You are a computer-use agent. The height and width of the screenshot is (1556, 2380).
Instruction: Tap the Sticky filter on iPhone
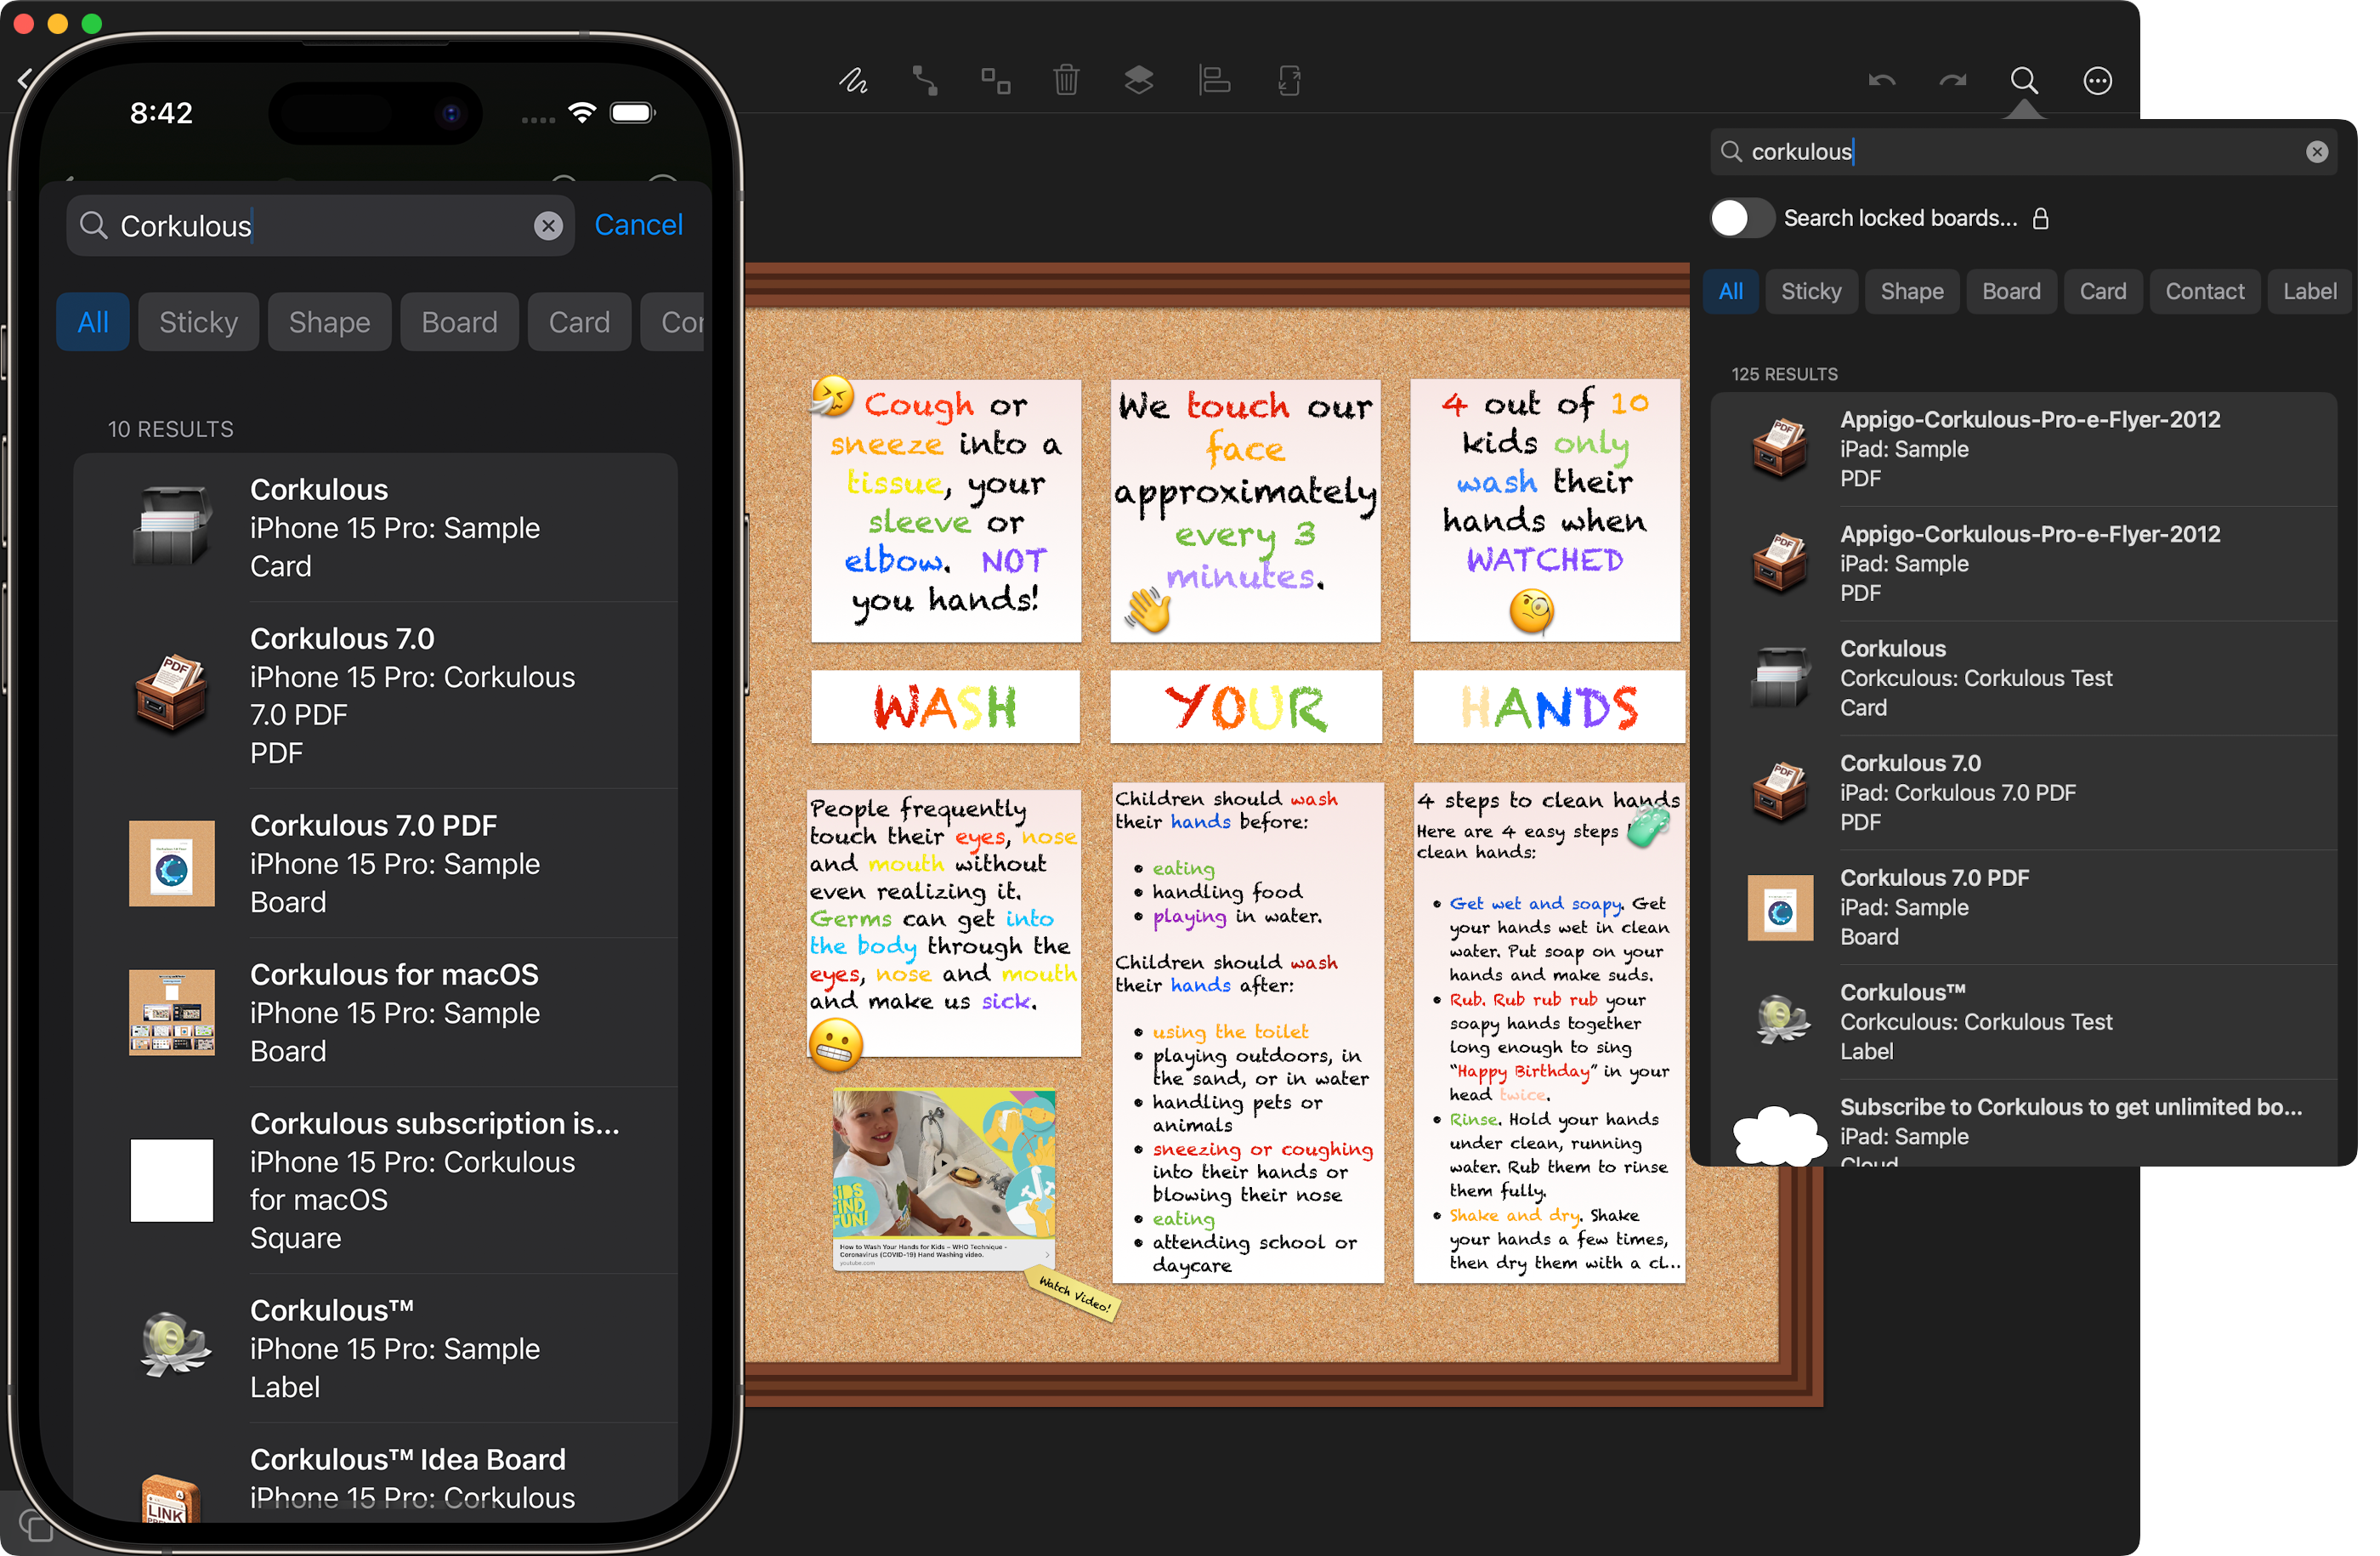[x=198, y=322]
